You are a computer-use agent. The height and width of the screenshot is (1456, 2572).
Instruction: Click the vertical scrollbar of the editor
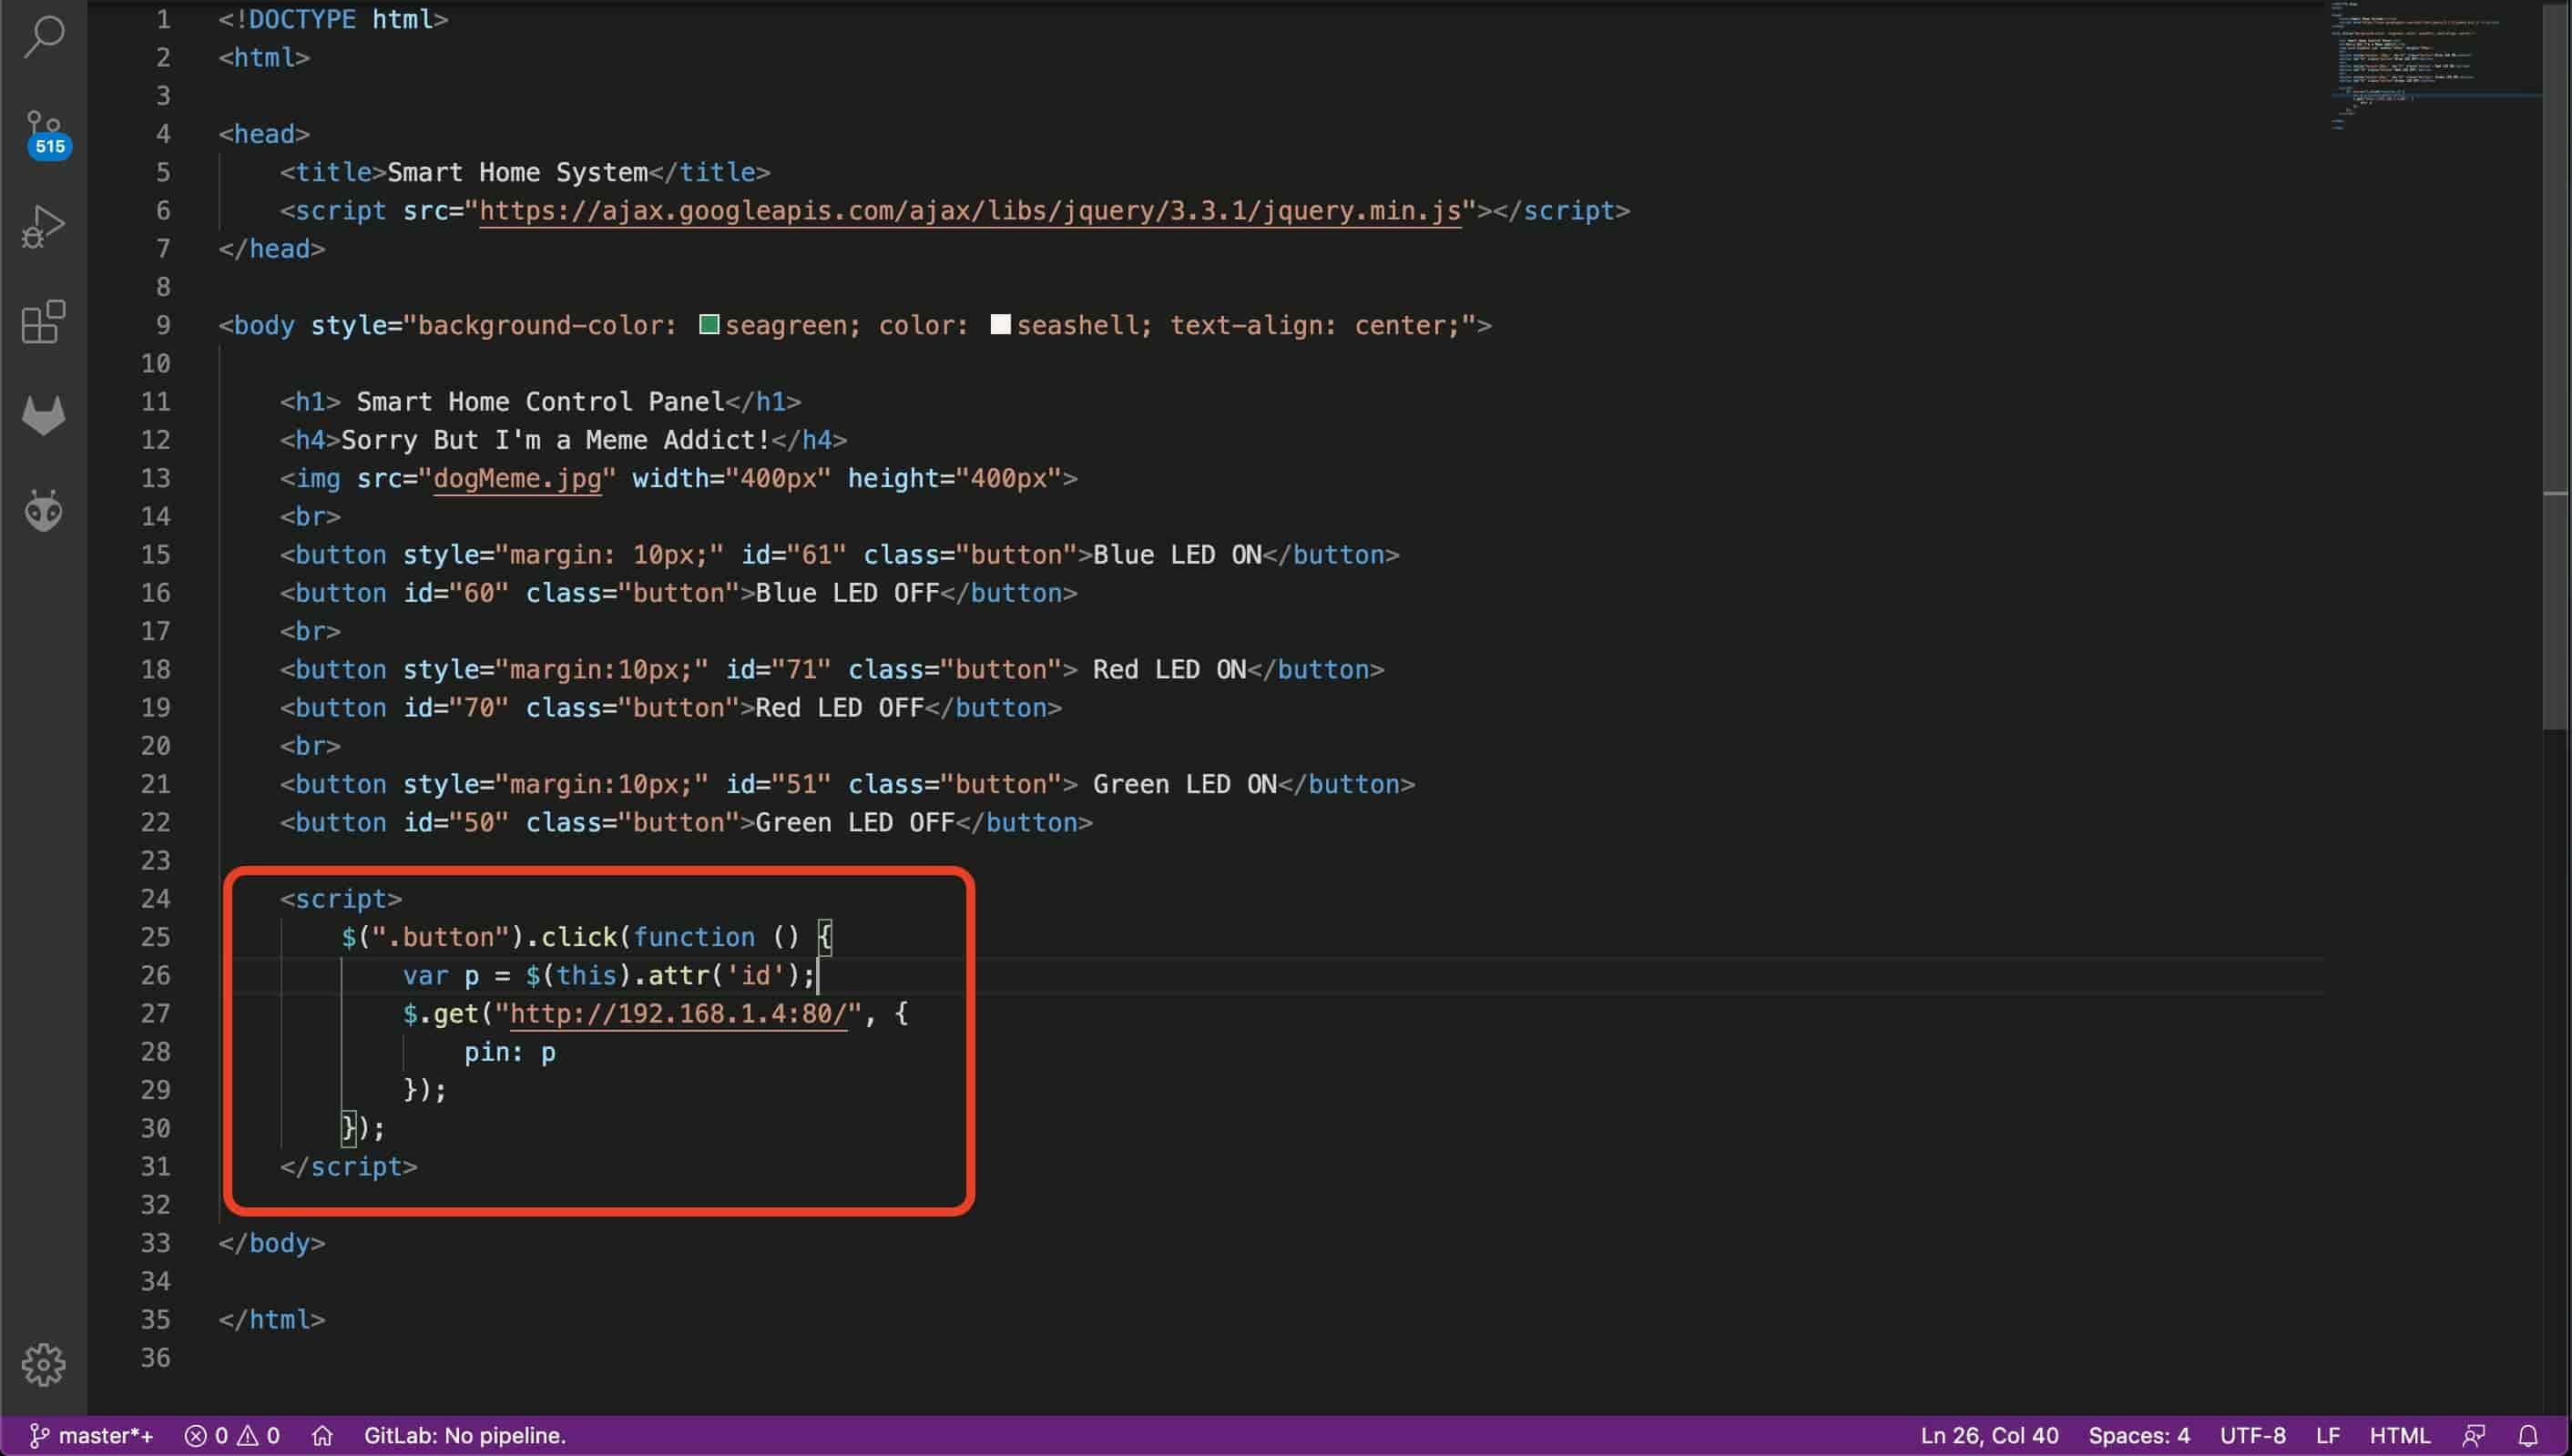click(2556, 365)
